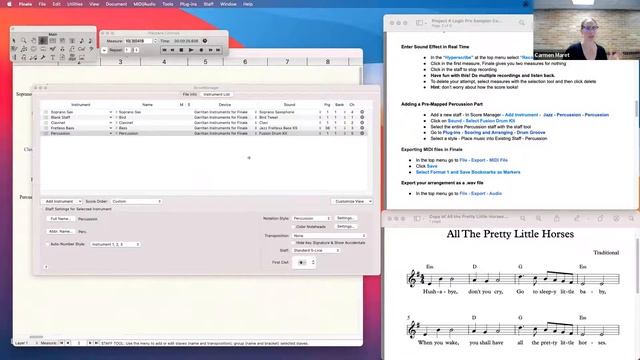Select the arrow Selection tool in Main palette
The height and width of the screenshot is (360, 640).
coord(14,41)
